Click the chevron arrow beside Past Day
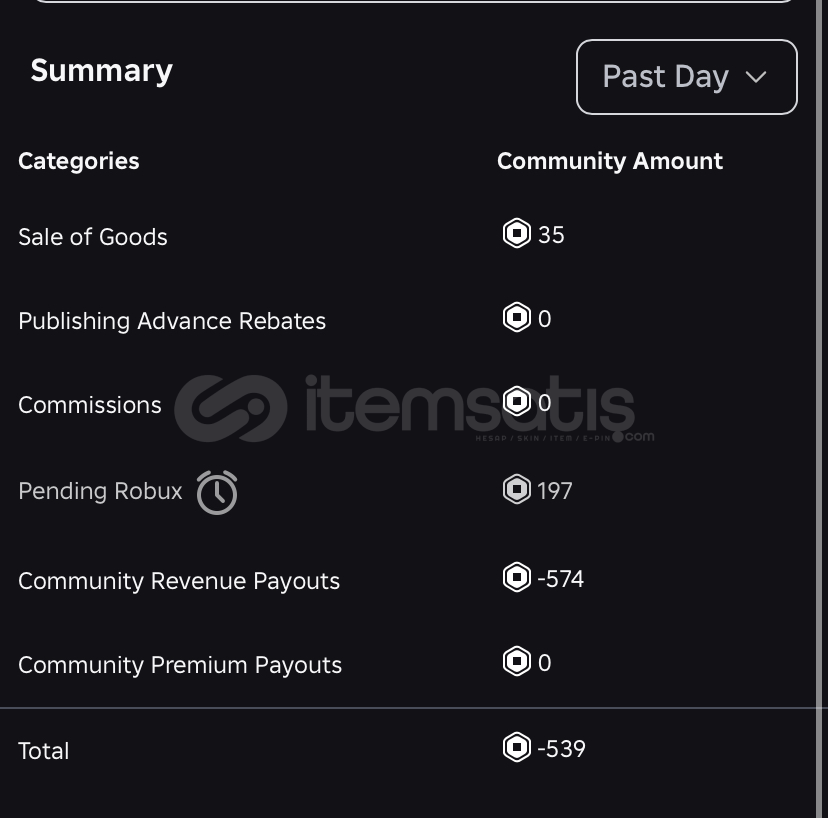This screenshot has width=828, height=818. [x=756, y=78]
